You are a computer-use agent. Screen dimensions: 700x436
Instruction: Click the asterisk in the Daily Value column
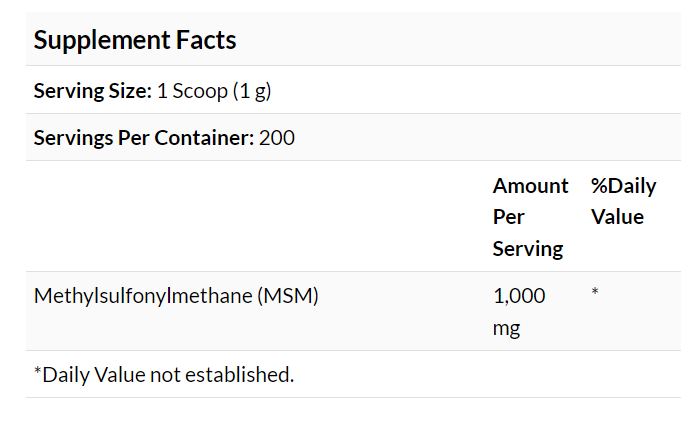pos(595,294)
